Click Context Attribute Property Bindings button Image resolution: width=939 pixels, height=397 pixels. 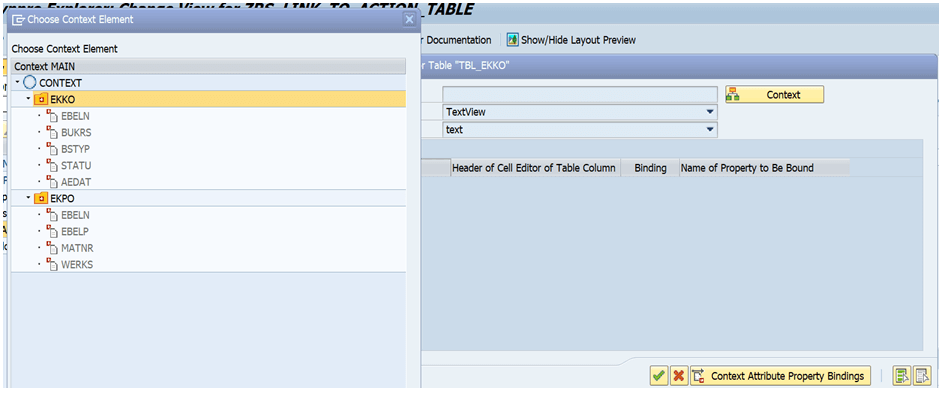tap(780, 376)
